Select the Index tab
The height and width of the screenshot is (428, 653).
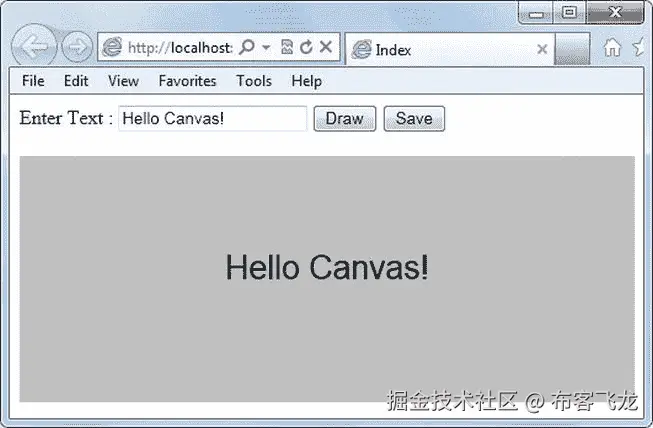point(449,50)
